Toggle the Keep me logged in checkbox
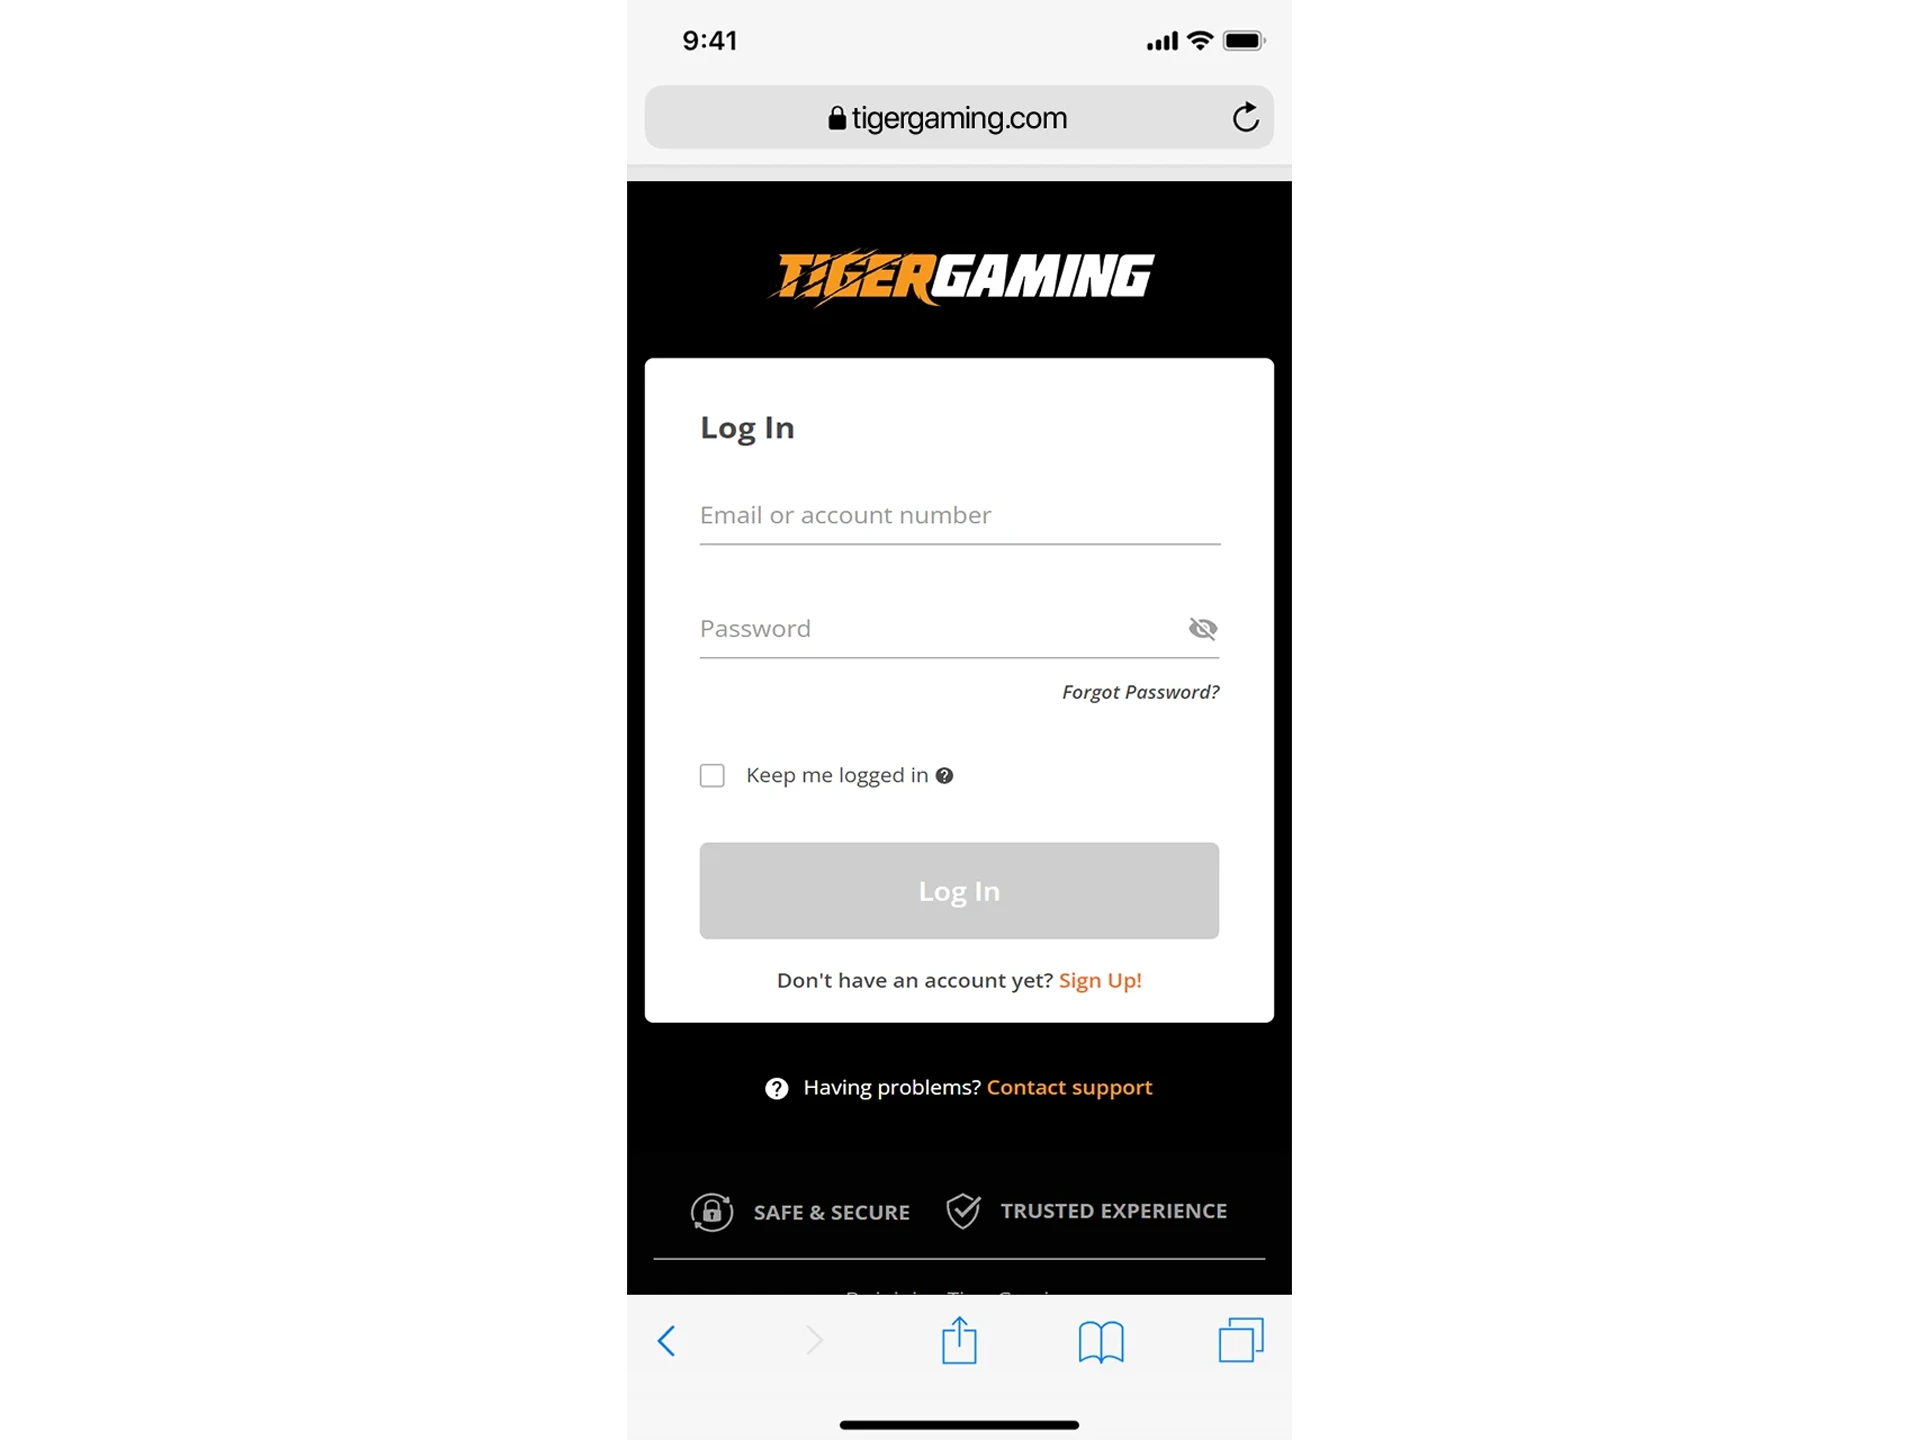Image resolution: width=1920 pixels, height=1440 pixels. (711, 774)
